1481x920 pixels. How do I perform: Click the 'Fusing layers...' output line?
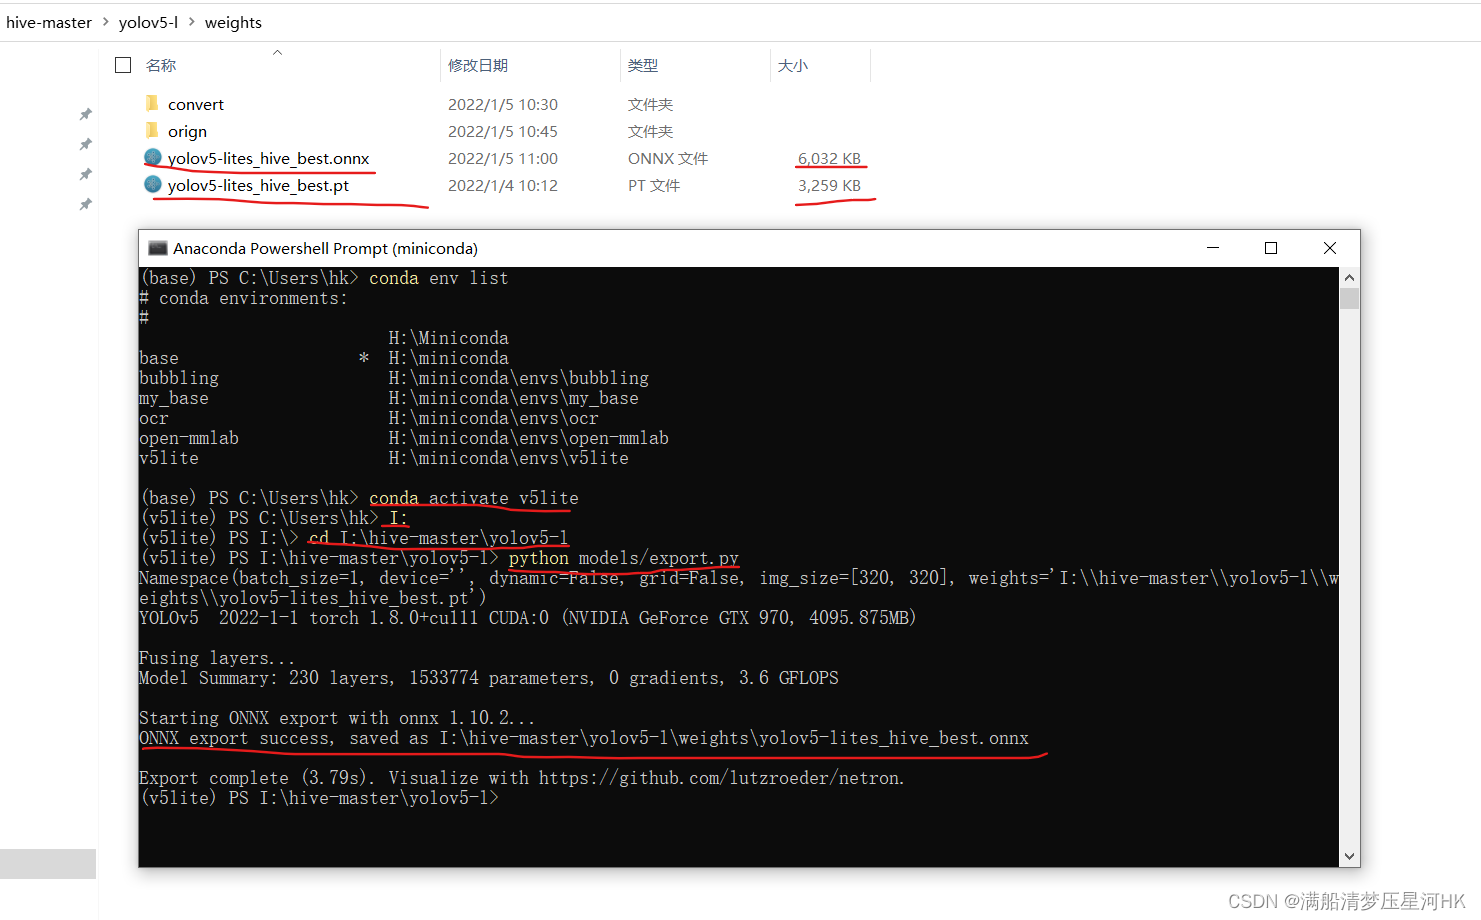[x=217, y=658]
